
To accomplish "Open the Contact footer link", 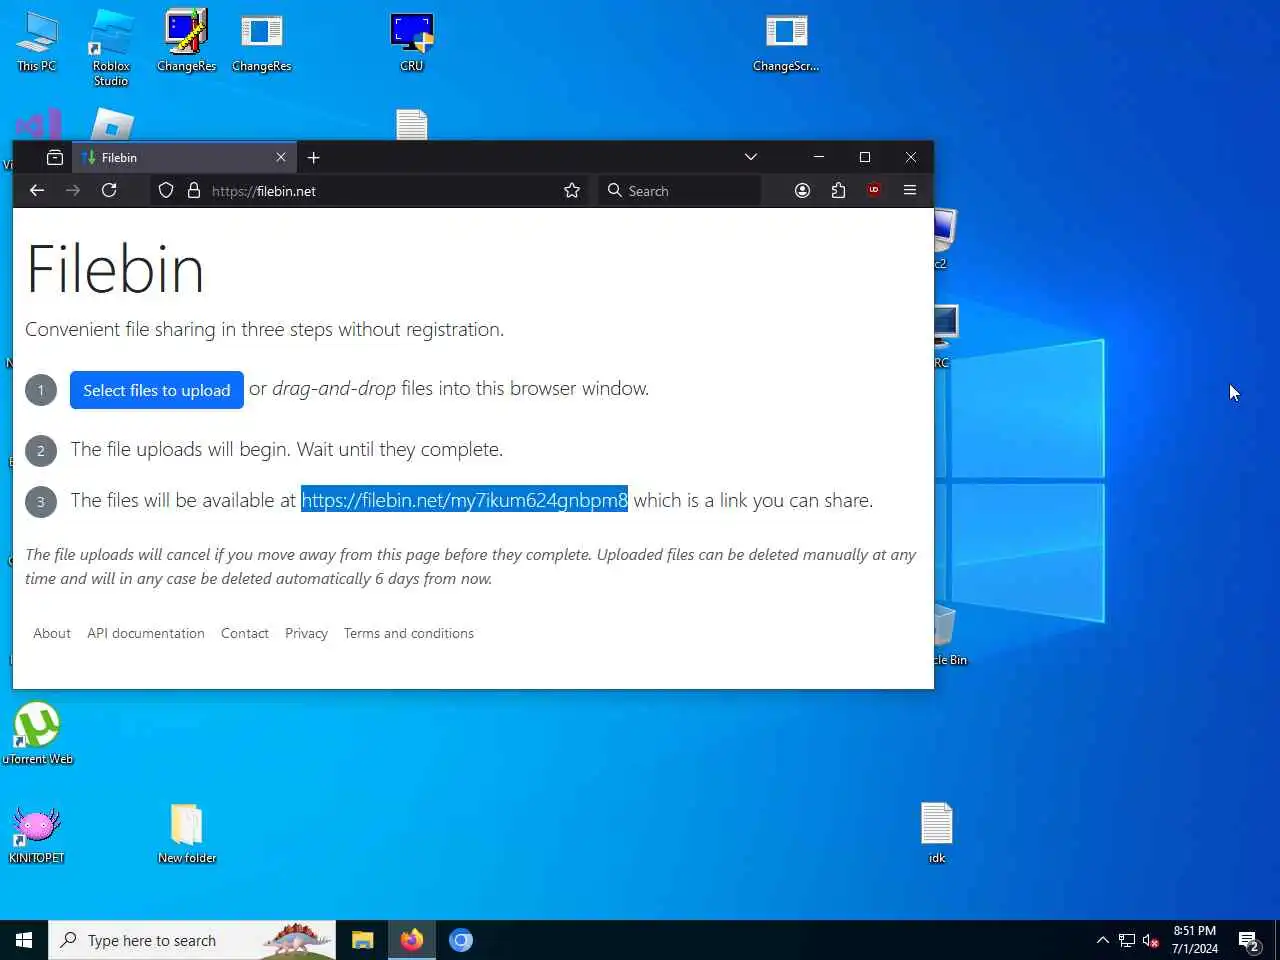I will 245,633.
